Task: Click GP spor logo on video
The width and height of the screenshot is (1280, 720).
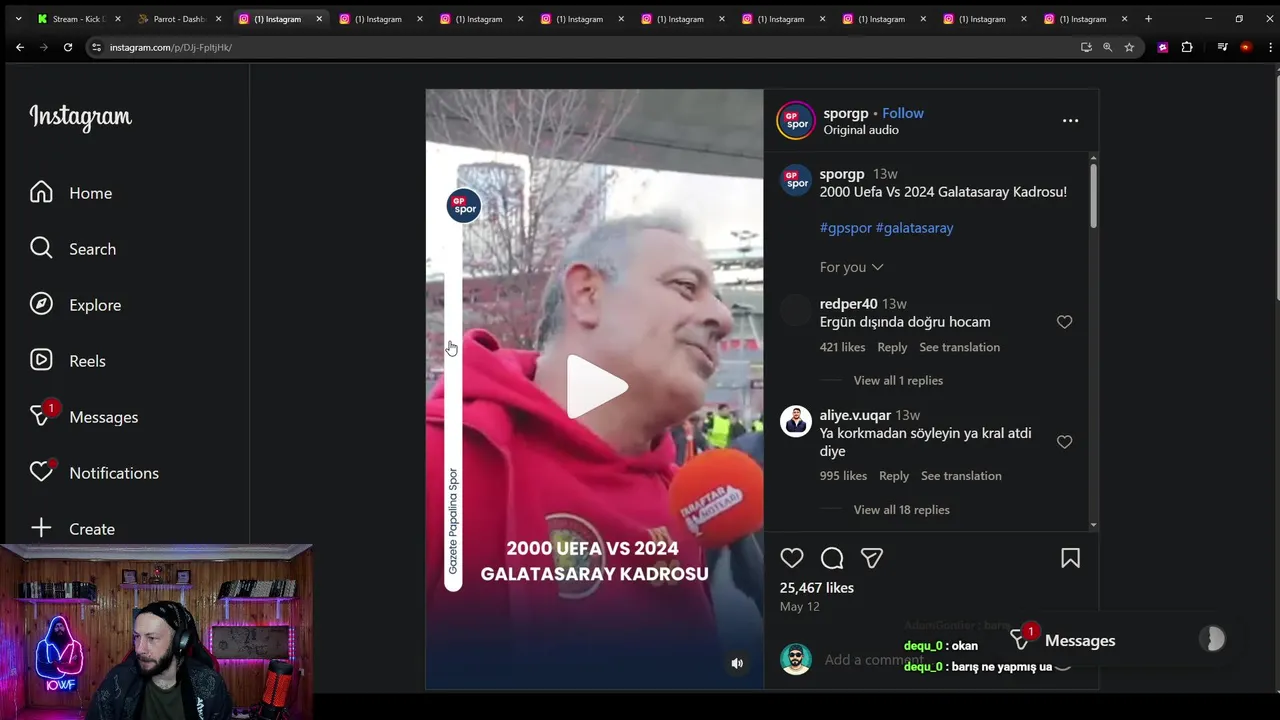Action: [463, 206]
